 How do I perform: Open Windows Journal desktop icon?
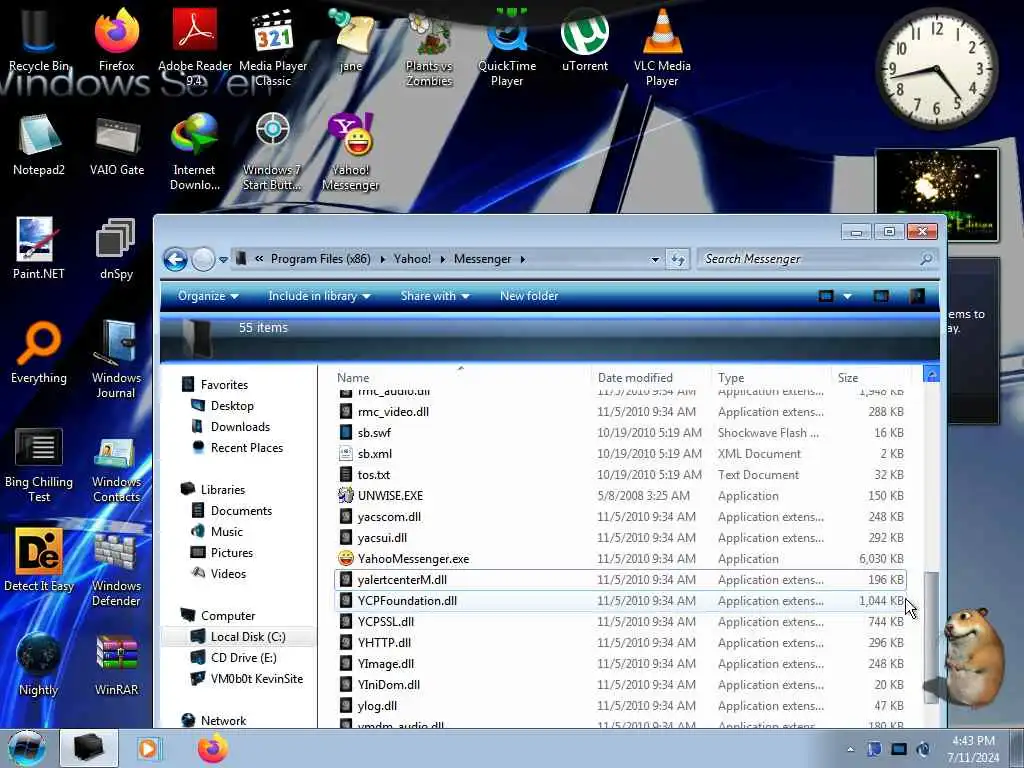116,359
